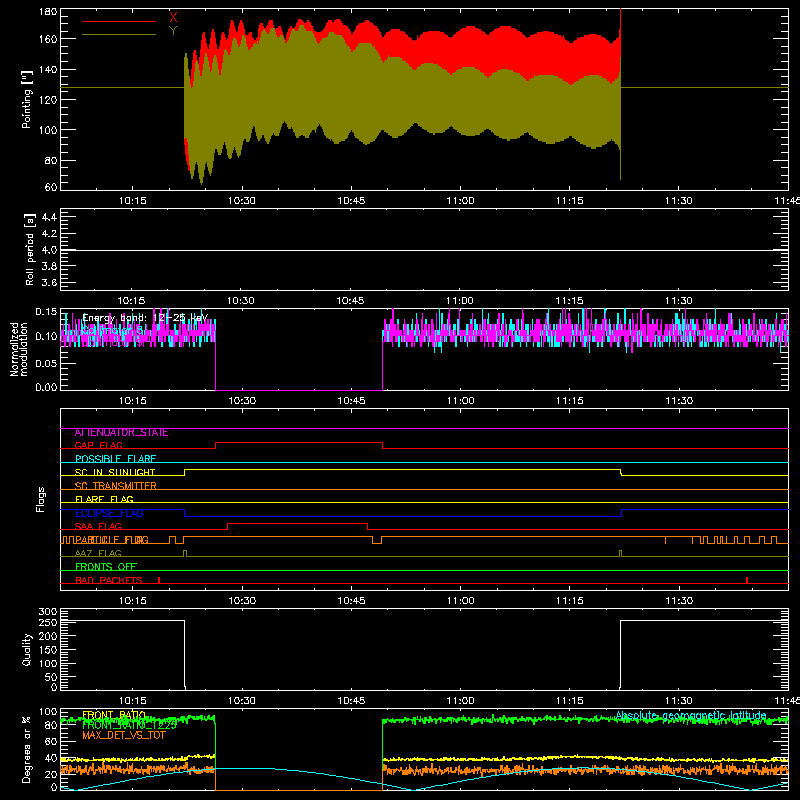The height and width of the screenshot is (800, 800).
Task: Click the PARTICLE_FLAG label
Action: coord(112,540)
